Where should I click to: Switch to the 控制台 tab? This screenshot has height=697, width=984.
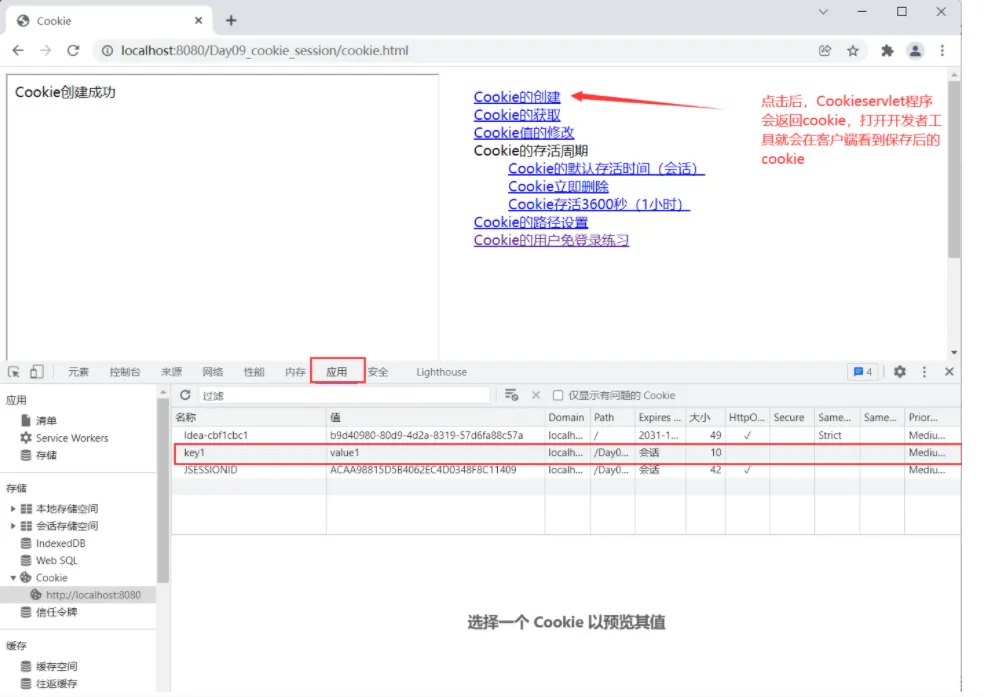[x=125, y=372]
